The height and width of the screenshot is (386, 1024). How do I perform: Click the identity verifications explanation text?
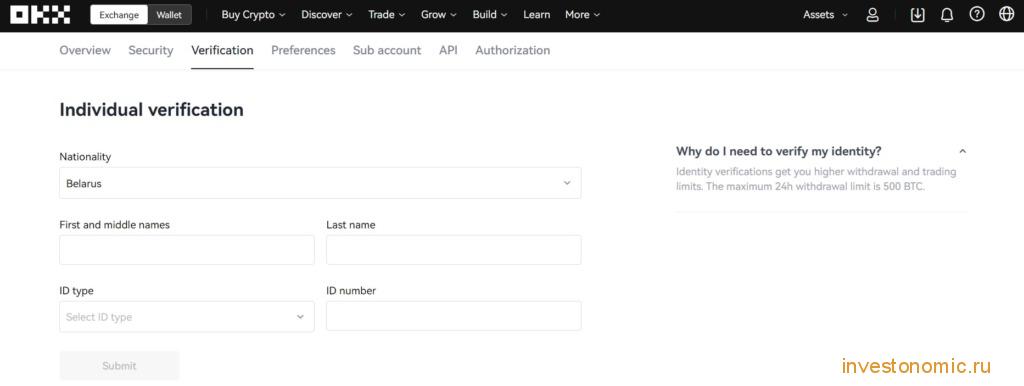coord(816,179)
